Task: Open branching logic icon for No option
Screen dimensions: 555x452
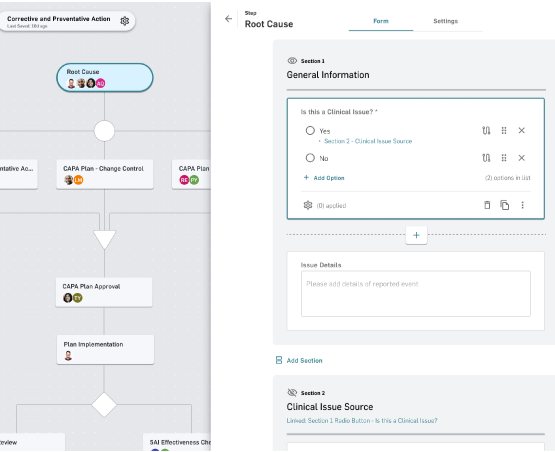Action: [x=486, y=158]
